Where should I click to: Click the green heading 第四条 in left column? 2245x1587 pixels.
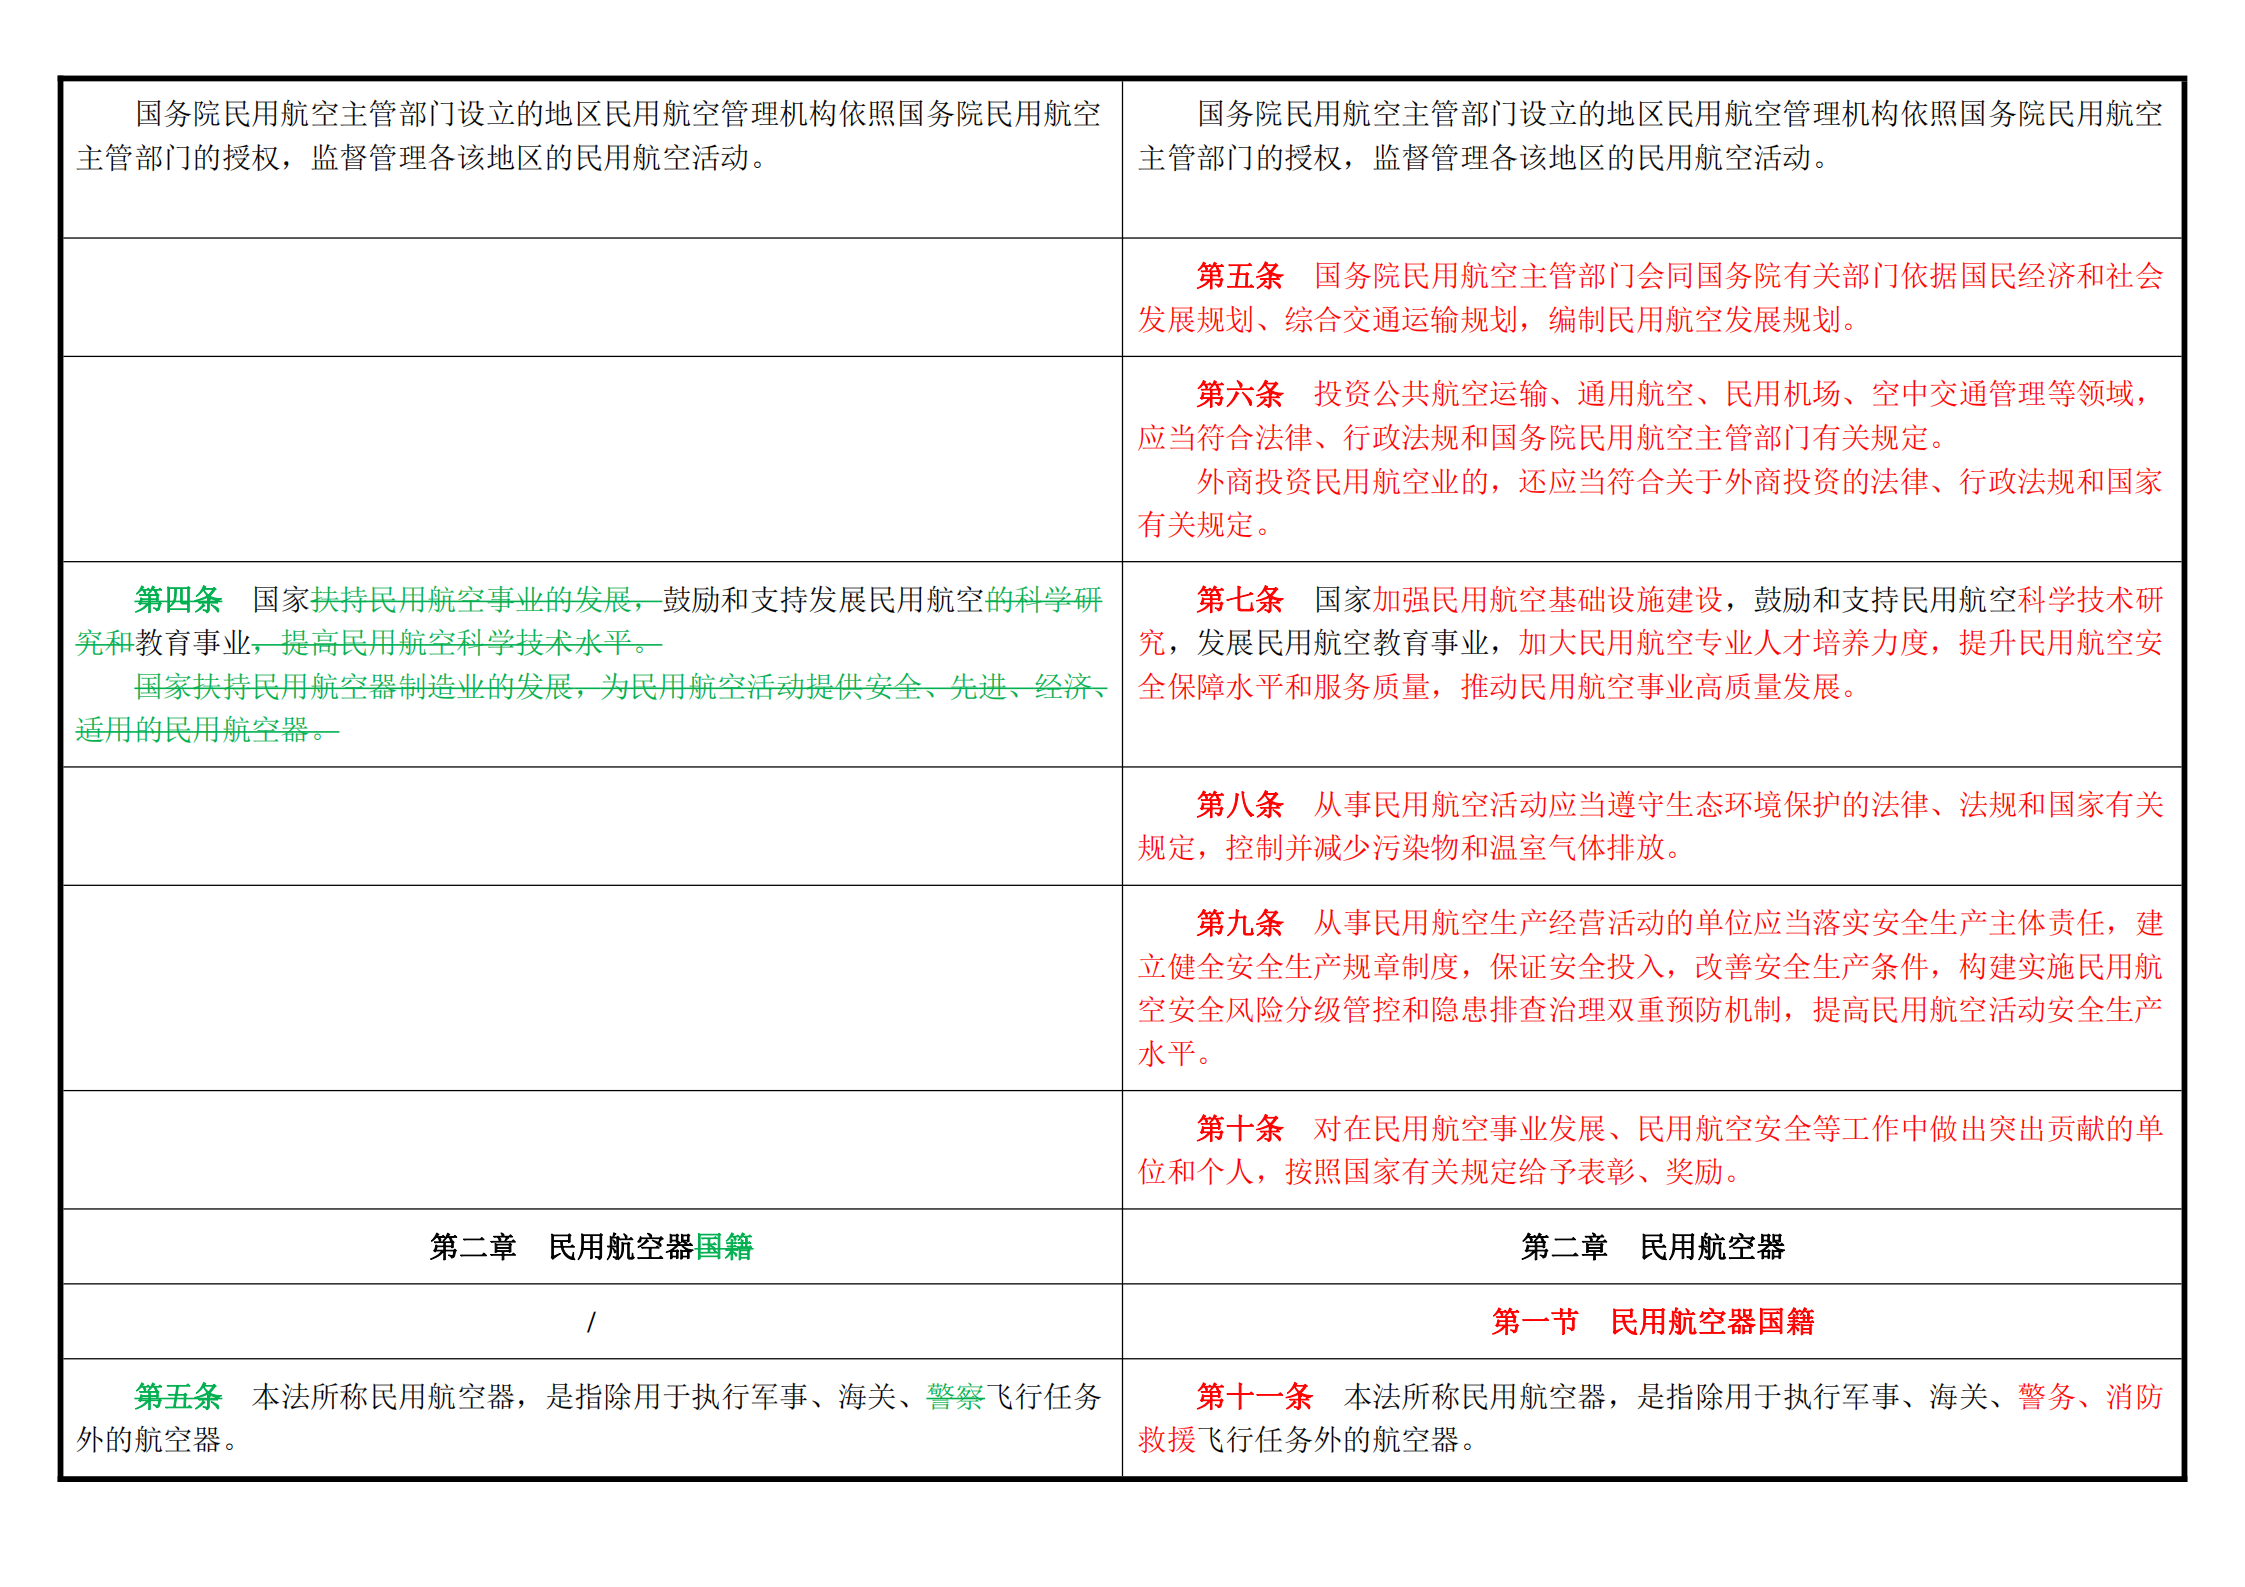(x=178, y=599)
